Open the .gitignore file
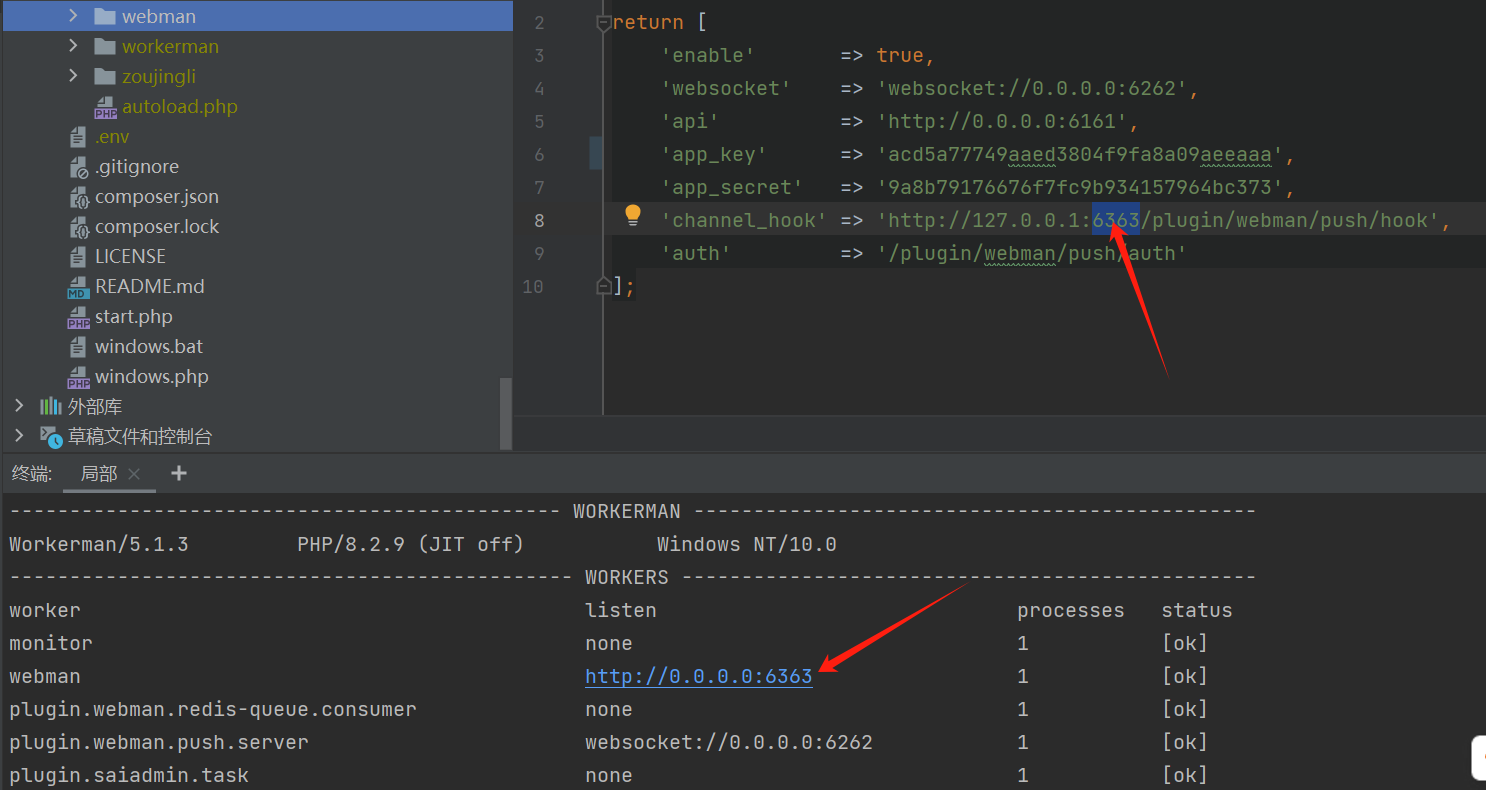1486x790 pixels. pyautogui.click(x=137, y=166)
